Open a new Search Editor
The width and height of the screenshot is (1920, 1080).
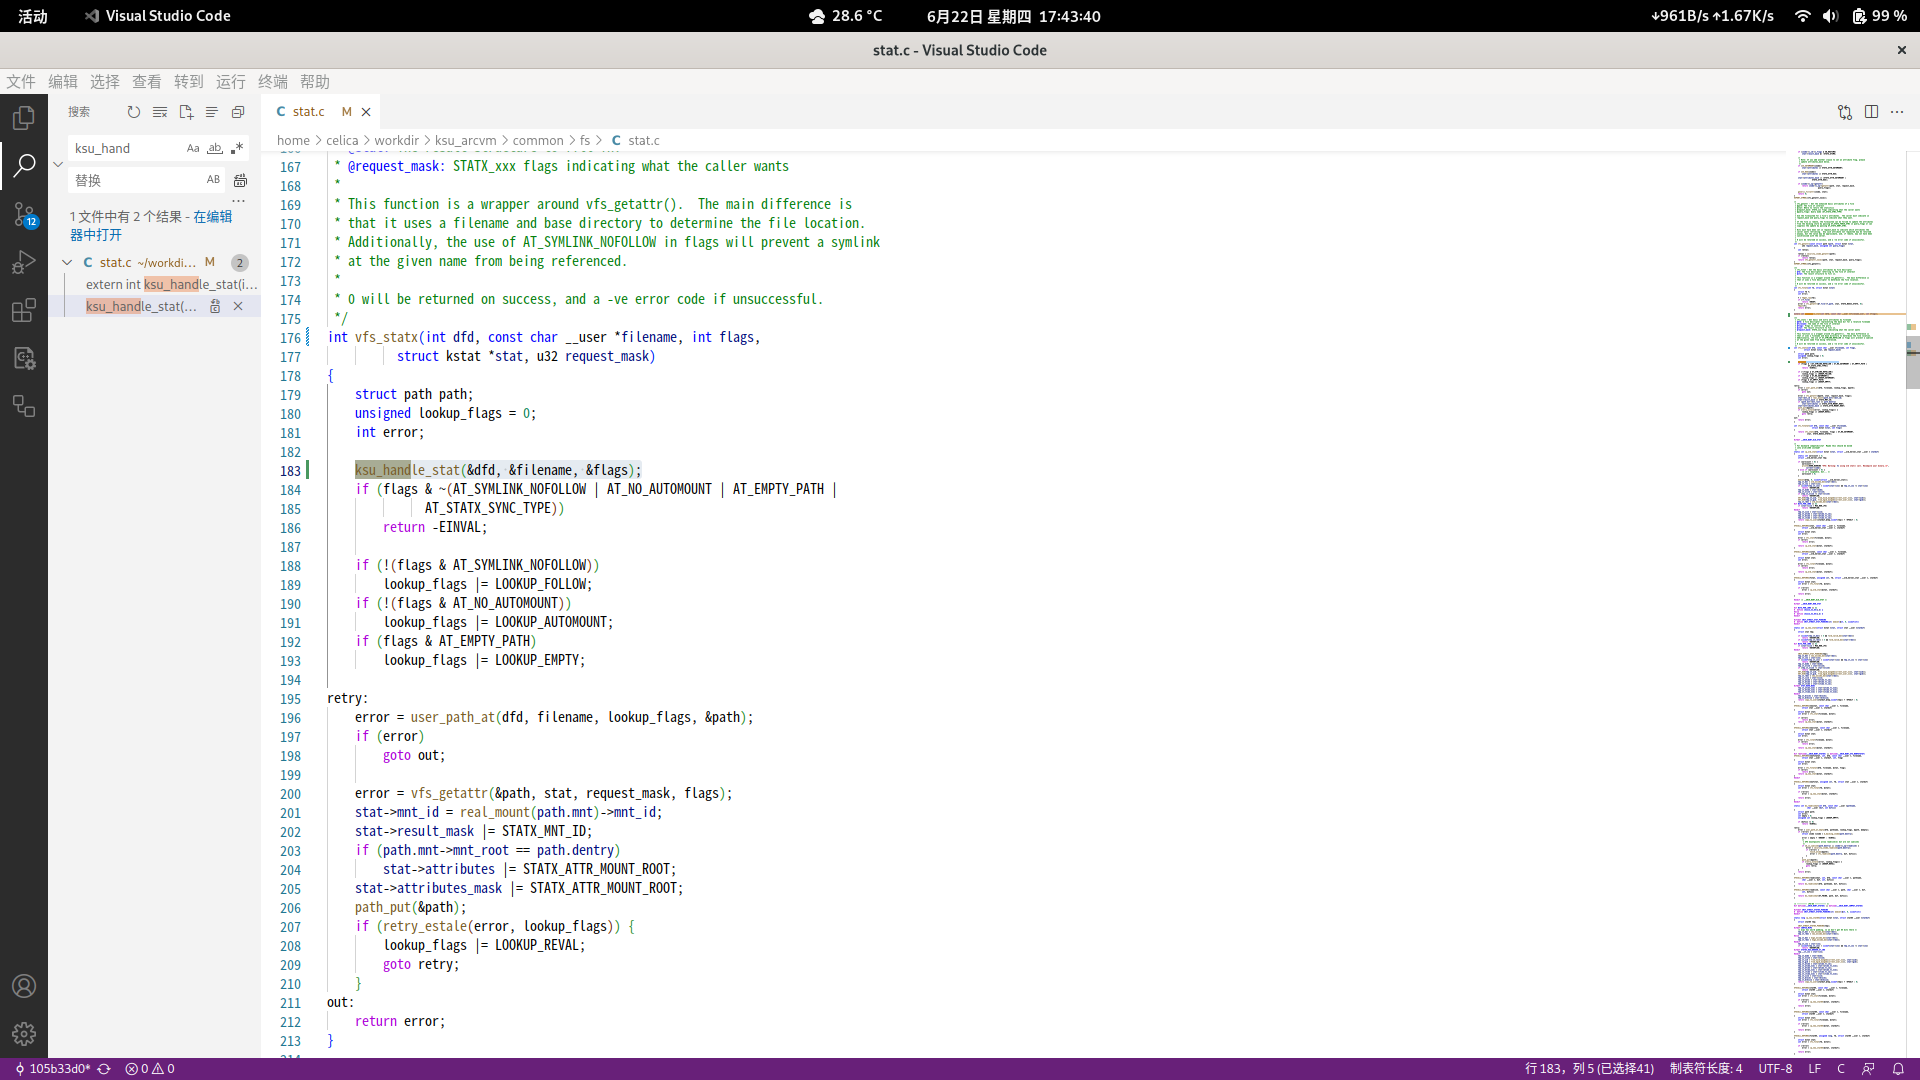(186, 112)
